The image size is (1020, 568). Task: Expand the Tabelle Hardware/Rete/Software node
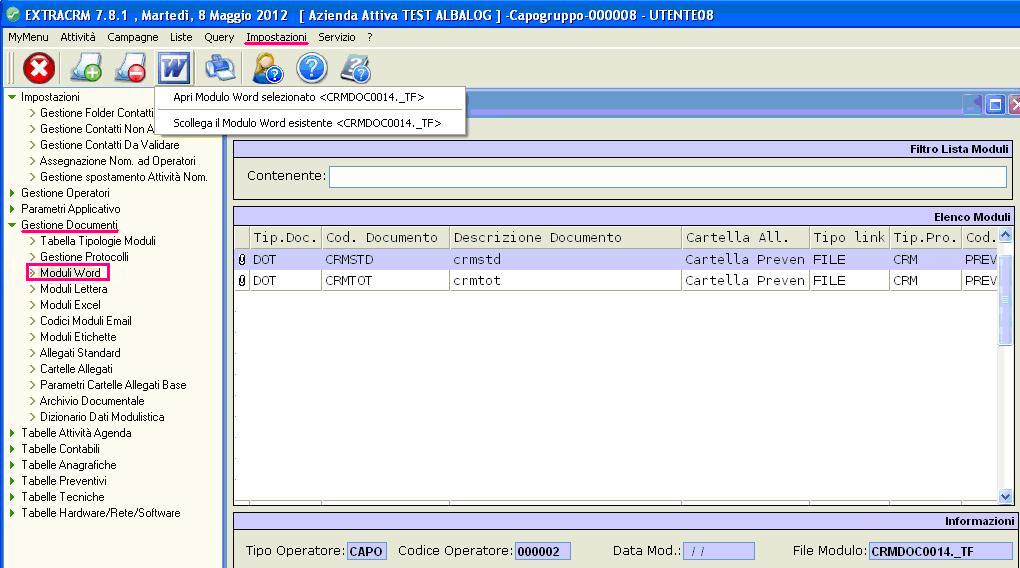click(12, 513)
